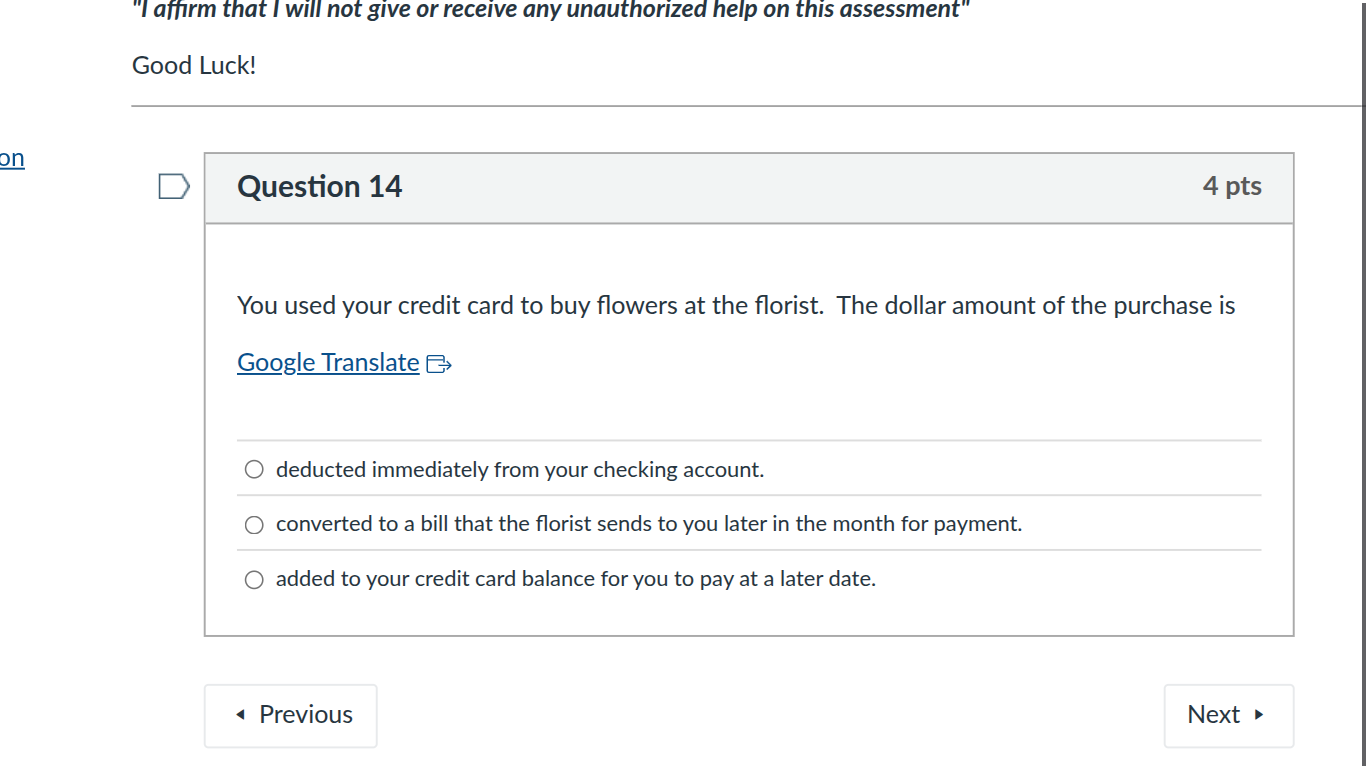Viewport: 1366px width, 768px height.
Task: Choose the 'converted to a bill' answer option
Action: [x=254, y=523]
